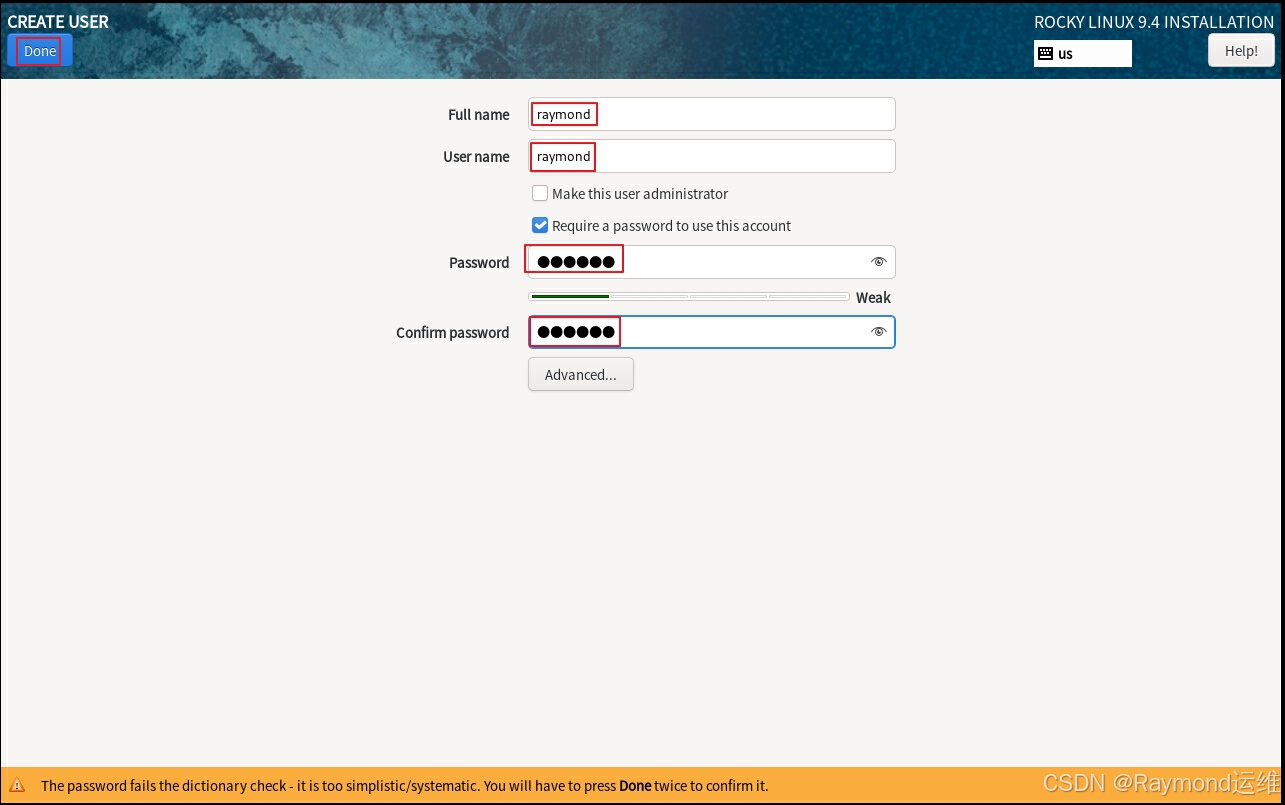
Task: Reveal the Confirm password via eye icon
Action: (x=879, y=332)
